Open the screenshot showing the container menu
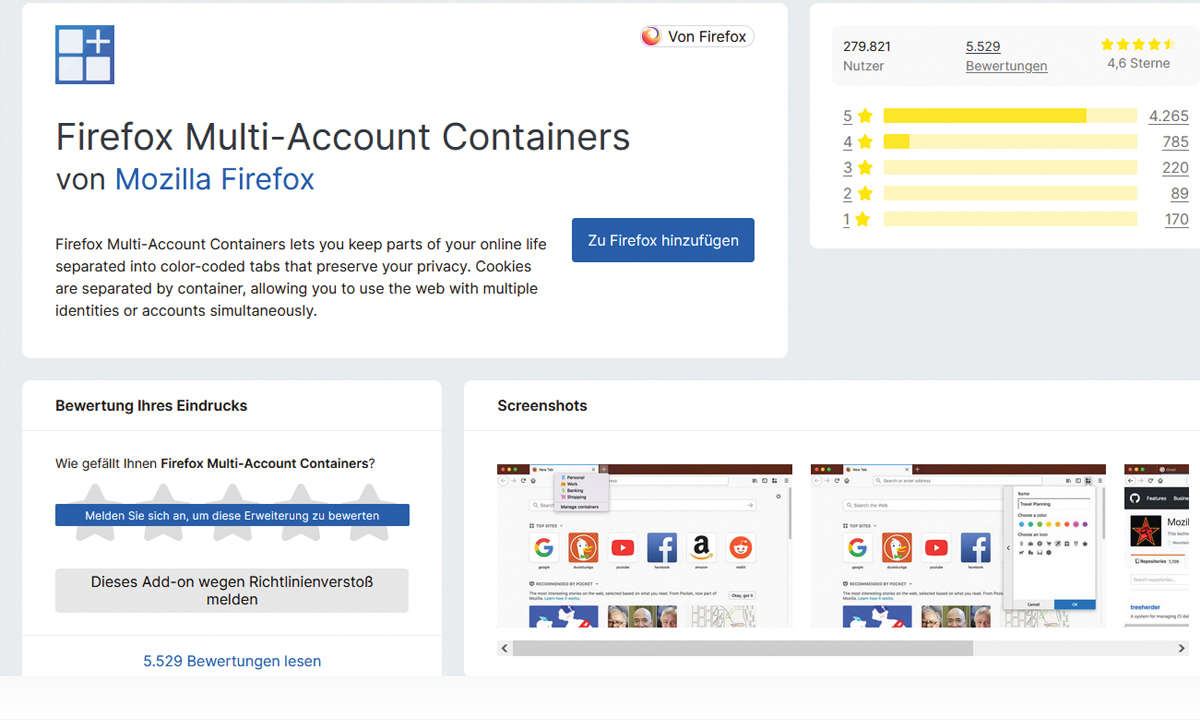Image resolution: width=1200 pixels, height=720 pixels. [x=645, y=546]
